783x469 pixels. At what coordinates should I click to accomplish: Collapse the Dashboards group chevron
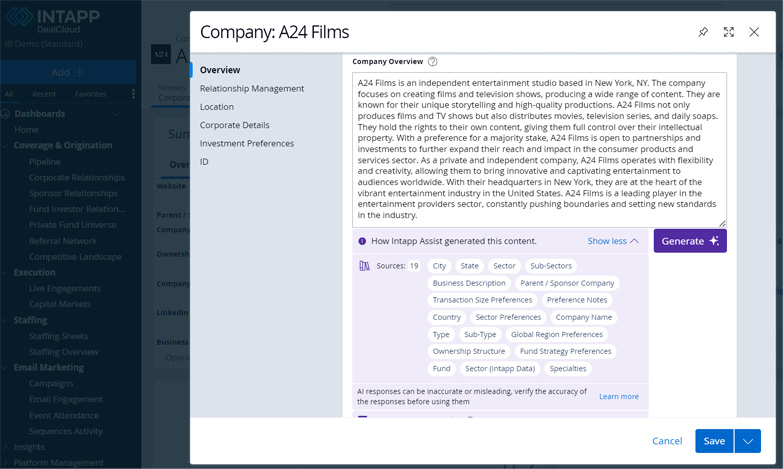point(116,114)
